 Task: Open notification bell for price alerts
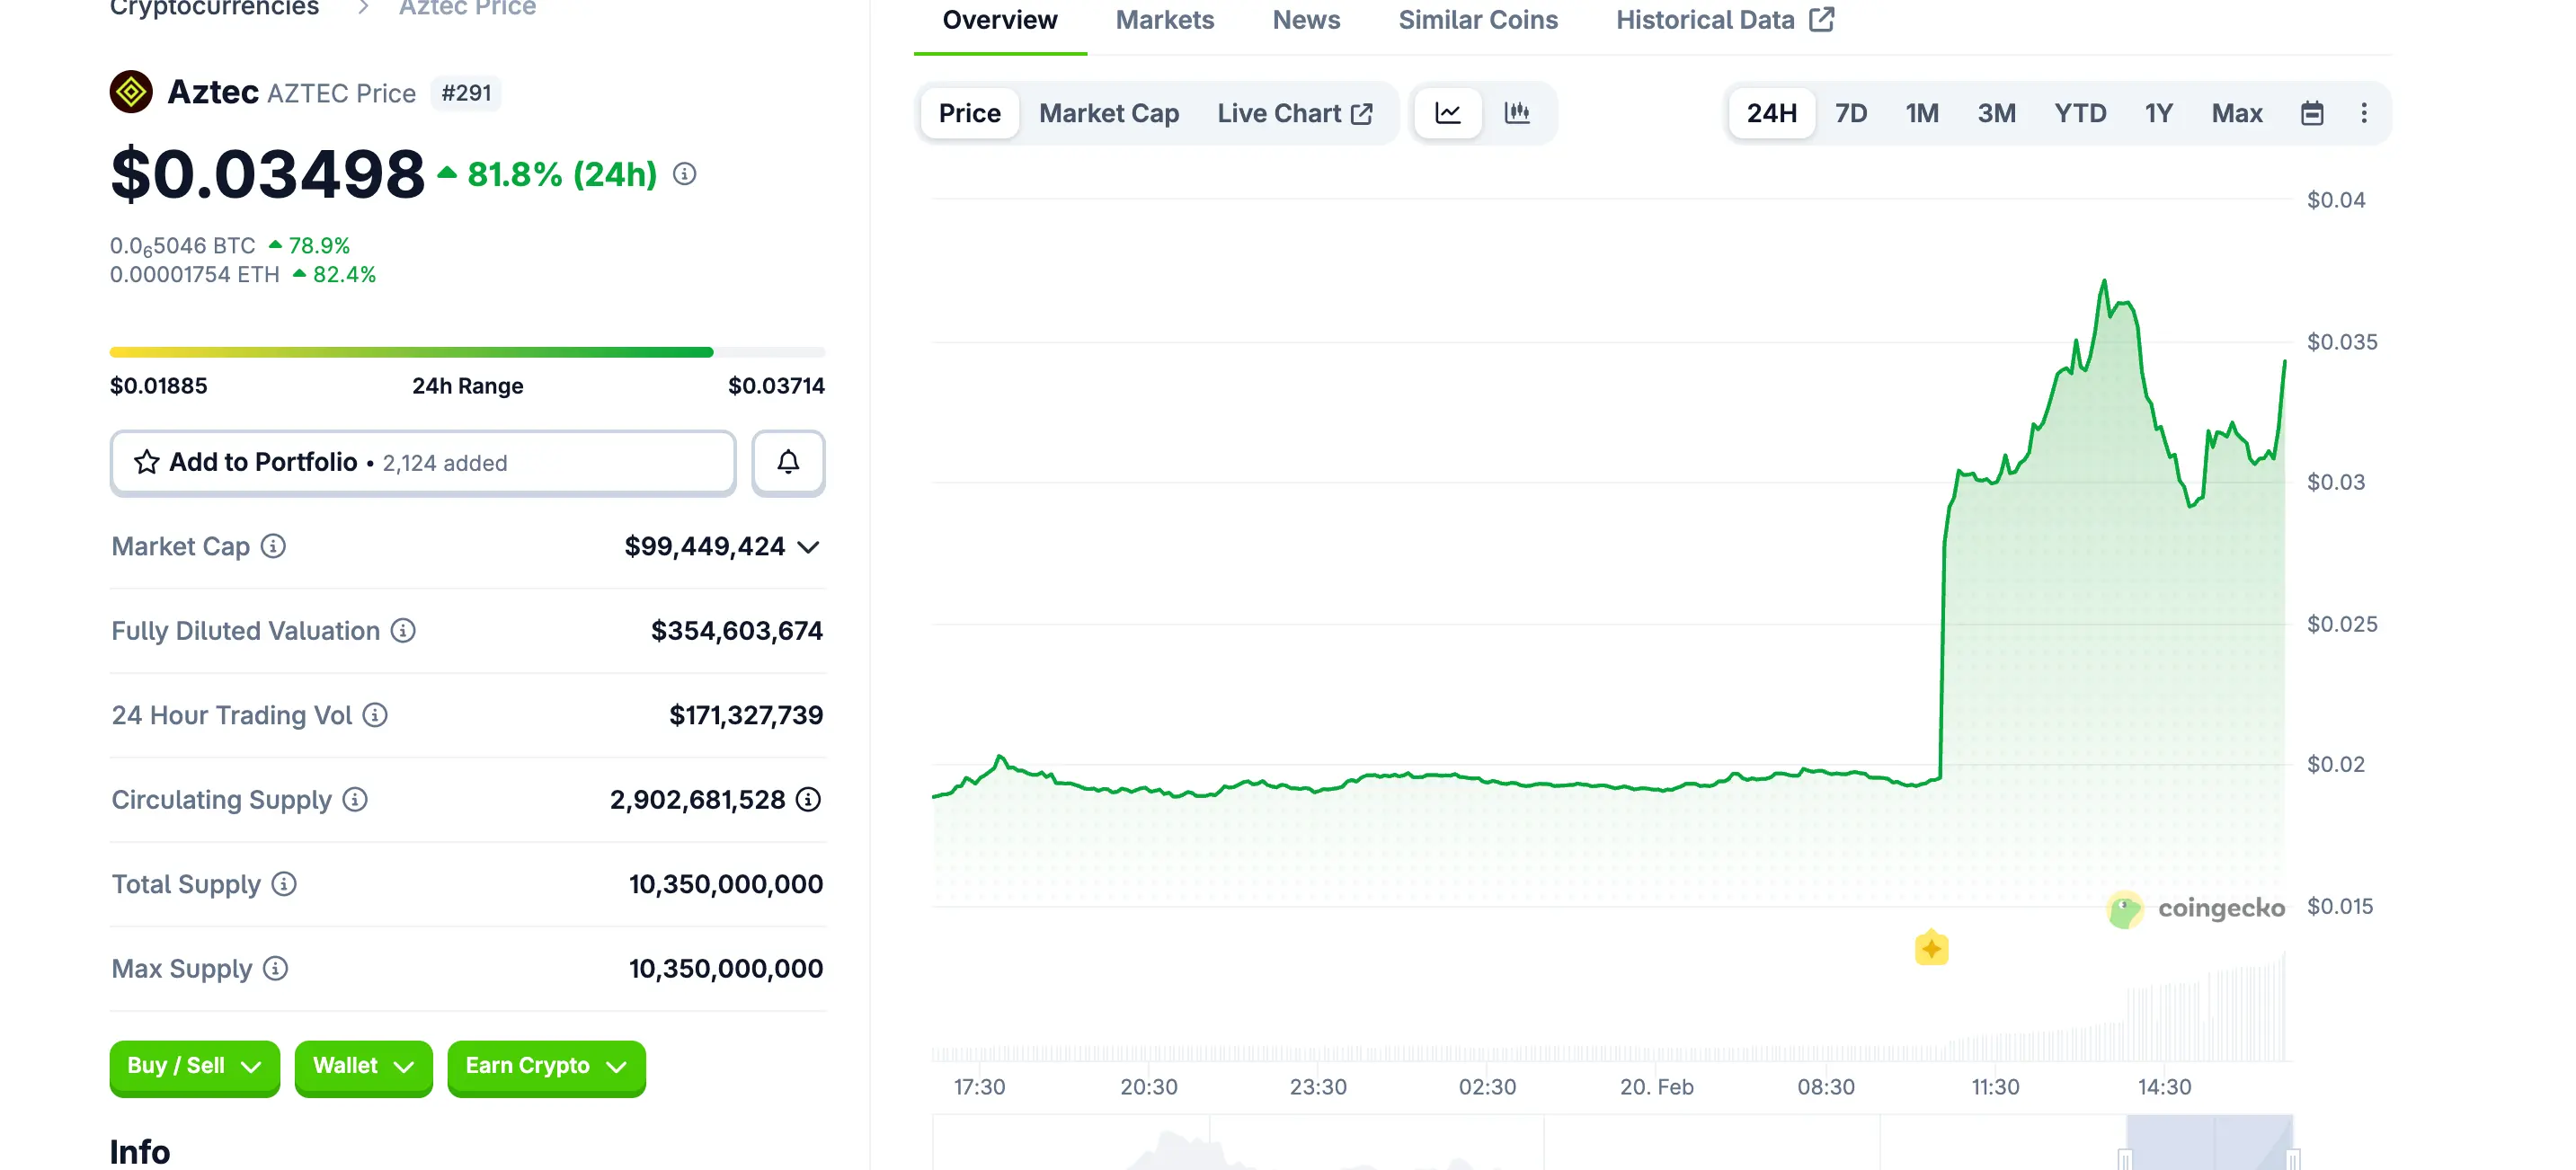(787, 463)
